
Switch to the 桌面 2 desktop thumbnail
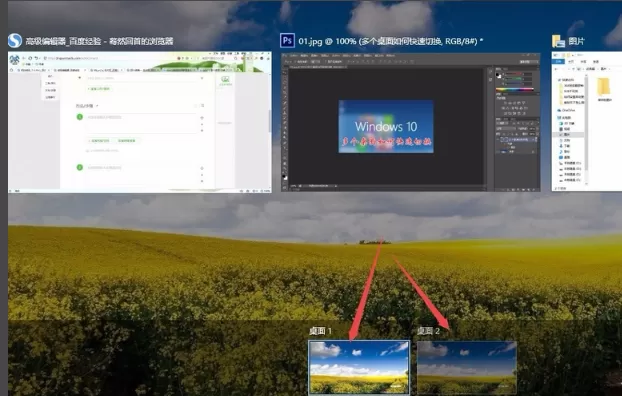click(466, 367)
